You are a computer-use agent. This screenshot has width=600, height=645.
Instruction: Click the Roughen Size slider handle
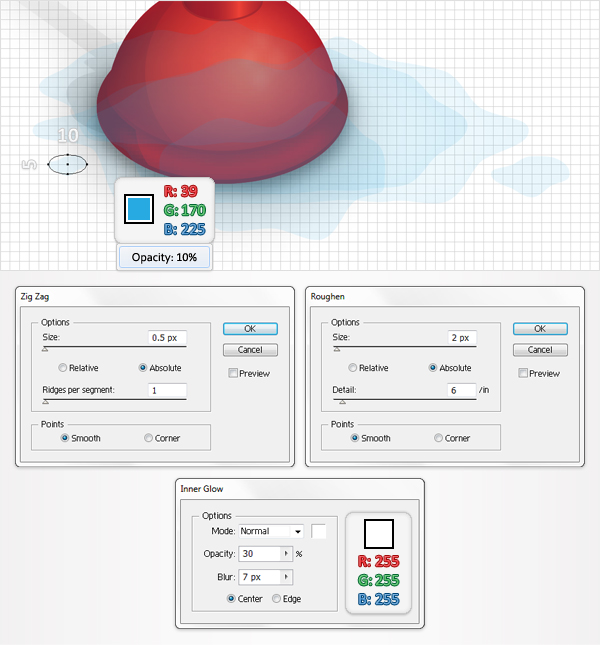coord(337,349)
